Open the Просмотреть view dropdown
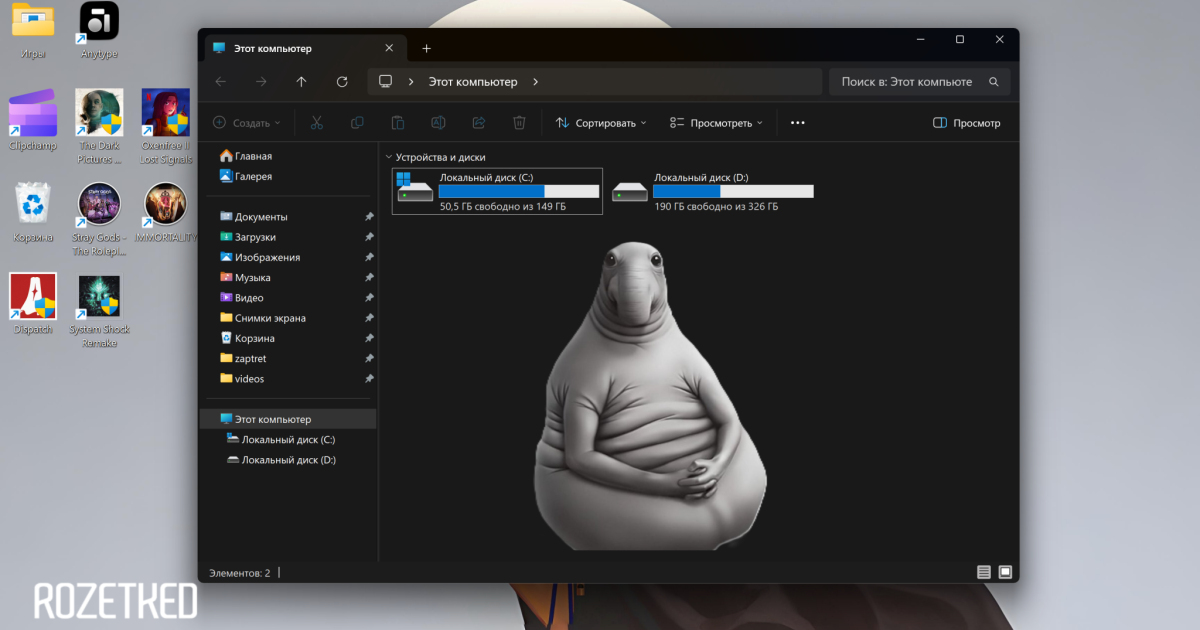This screenshot has height=630, width=1200. tap(716, 123)
